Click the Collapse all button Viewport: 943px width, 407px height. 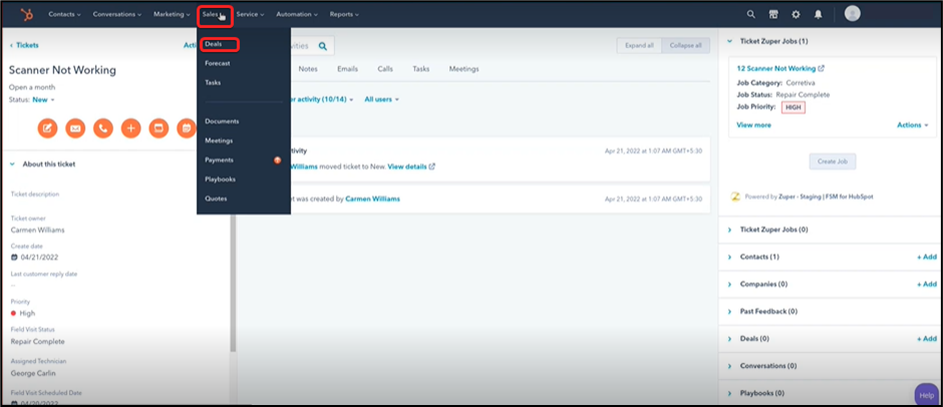pos(686,45)
